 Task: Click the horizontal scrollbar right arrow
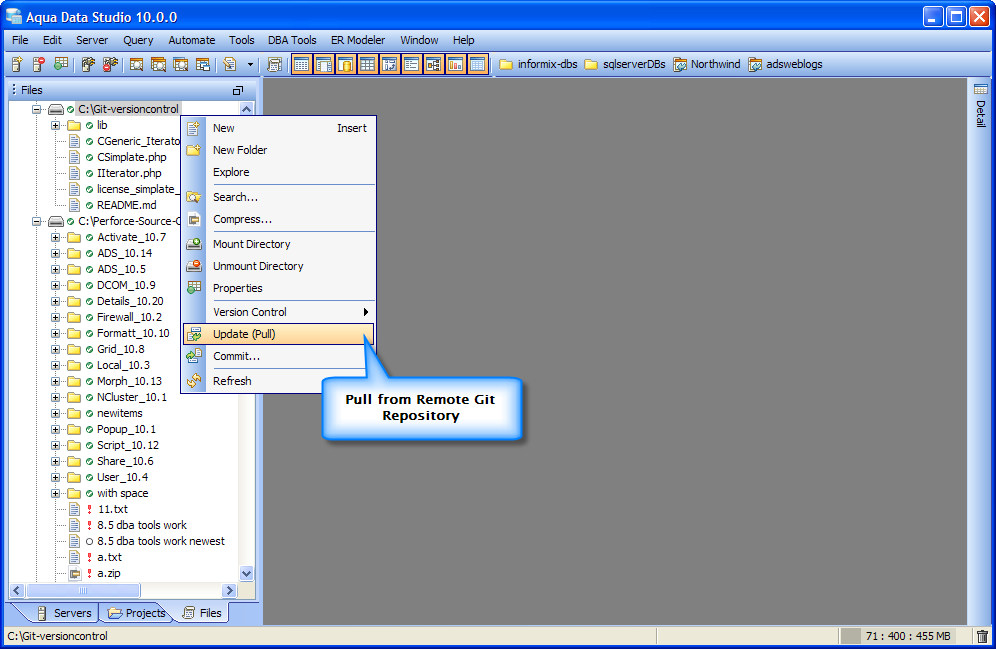[230, 591]
